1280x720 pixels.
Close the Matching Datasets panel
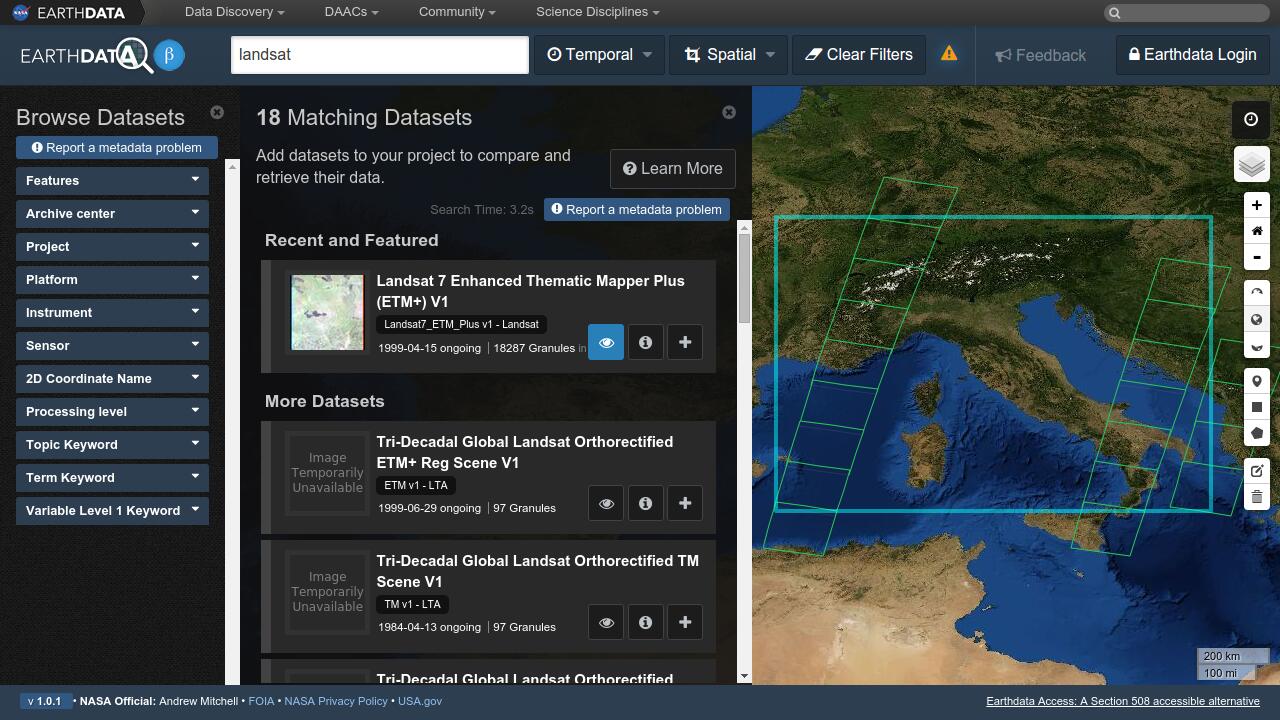729,112
